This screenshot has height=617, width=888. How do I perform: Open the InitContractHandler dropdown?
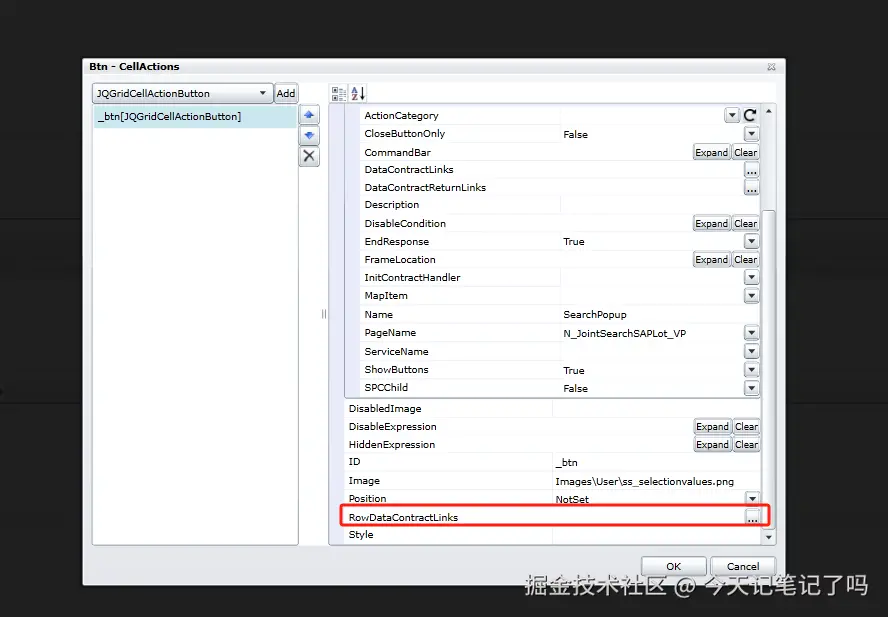click(752, 278)
